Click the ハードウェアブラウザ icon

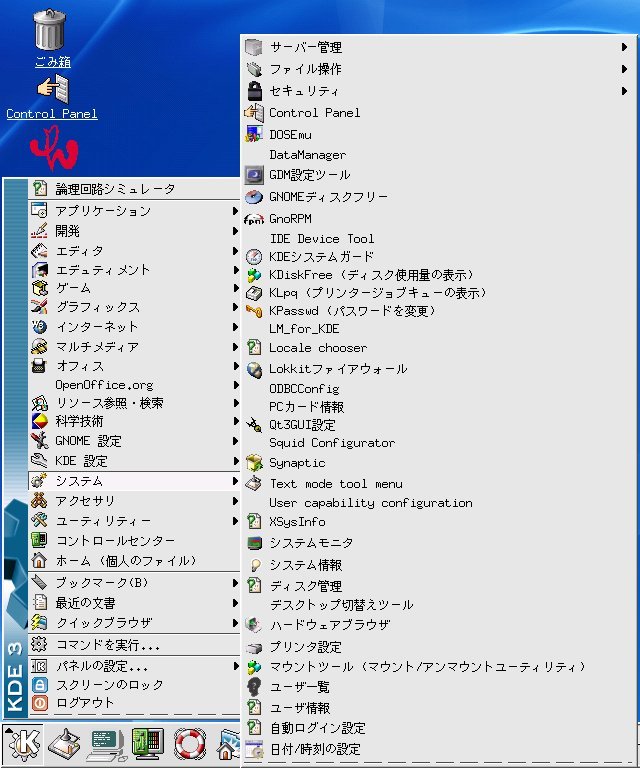point(254,624)
